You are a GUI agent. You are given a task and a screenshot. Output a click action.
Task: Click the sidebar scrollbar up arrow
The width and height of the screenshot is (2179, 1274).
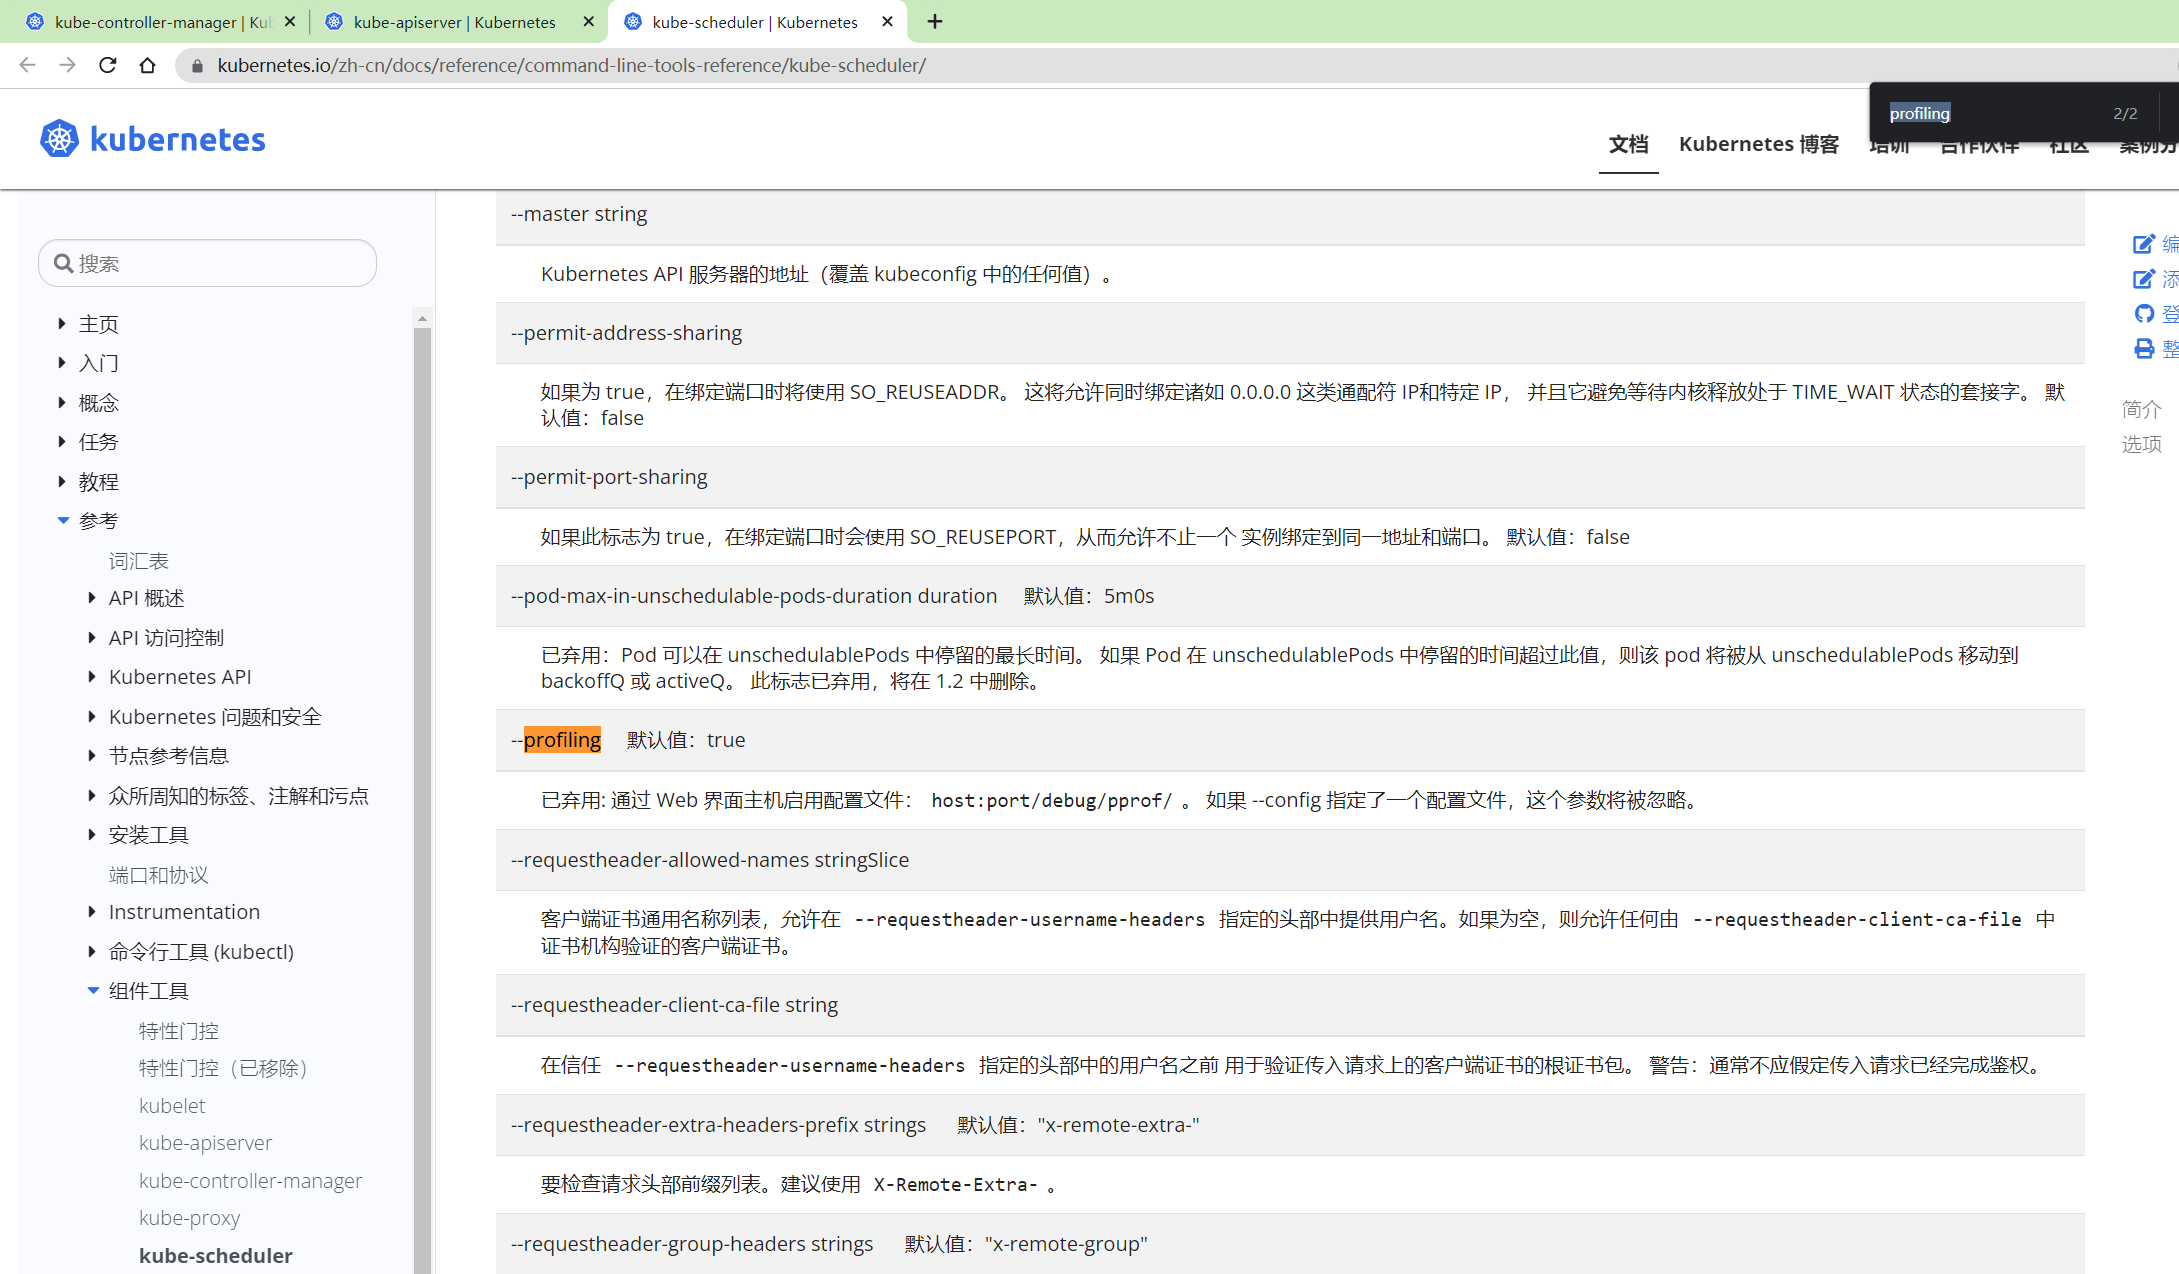tap(422, 318)
